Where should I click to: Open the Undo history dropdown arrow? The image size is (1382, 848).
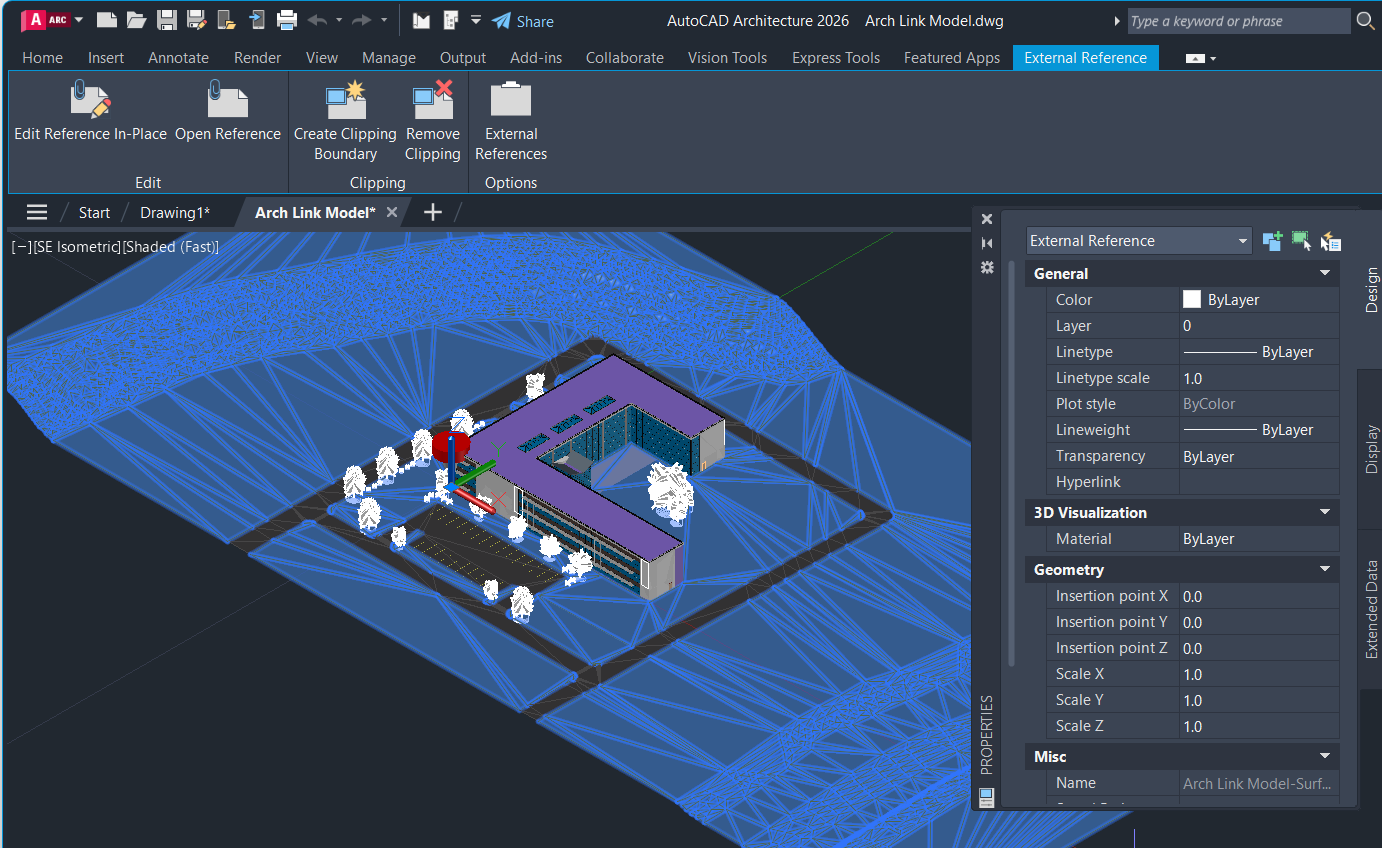pos(339,20)
